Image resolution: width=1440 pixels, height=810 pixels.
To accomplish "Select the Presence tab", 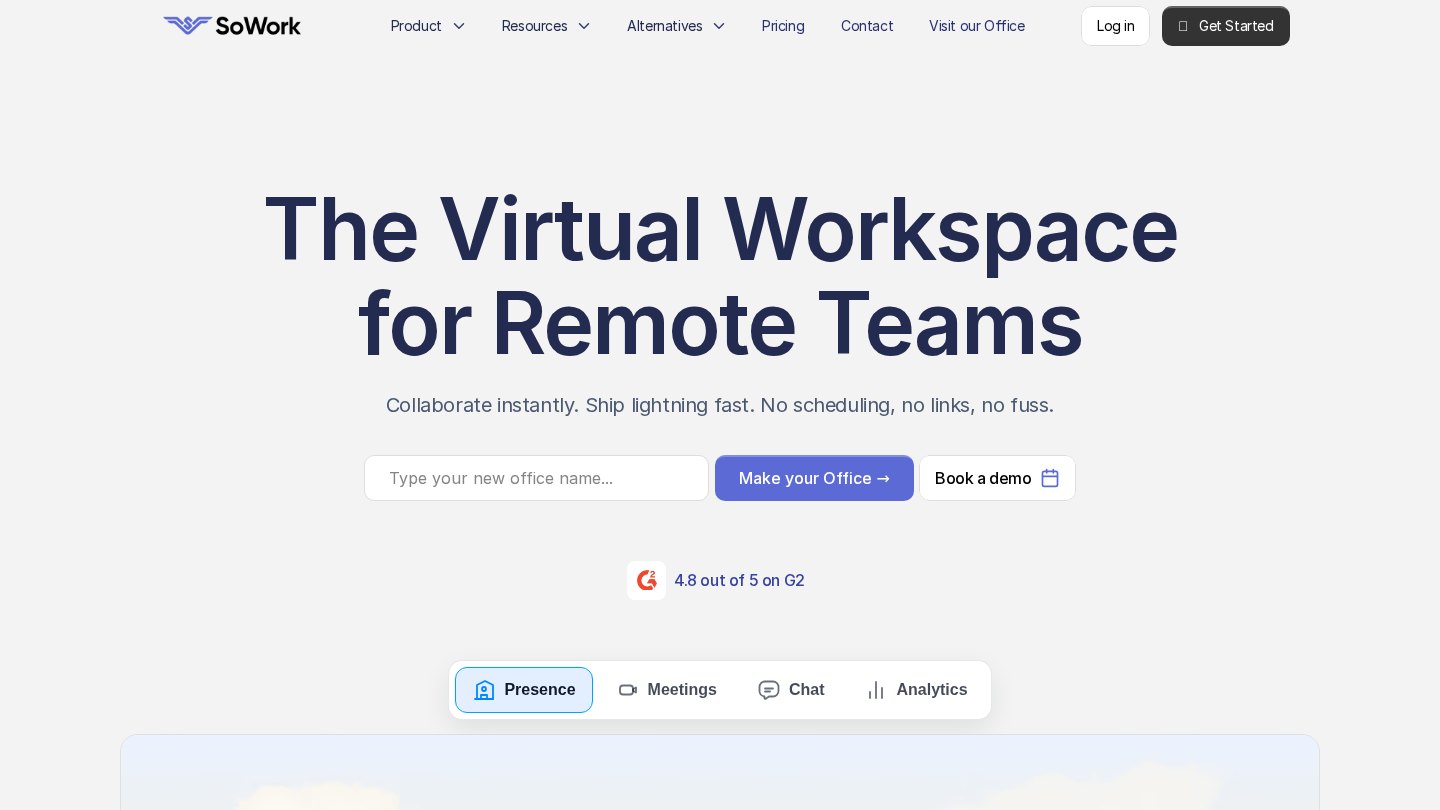I will (x=524, y=690).
